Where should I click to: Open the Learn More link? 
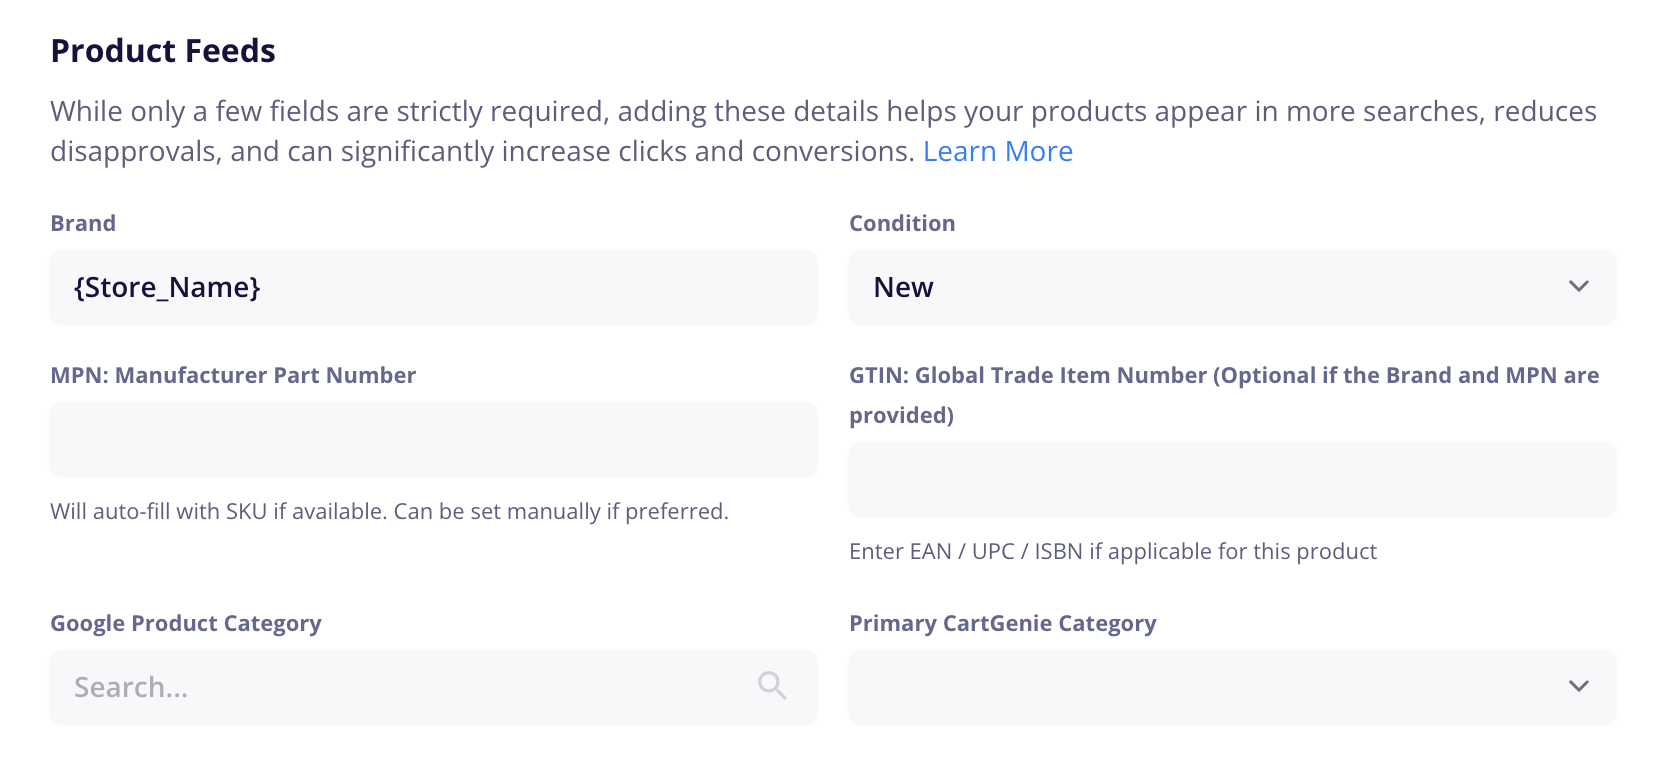coord(997,151)
